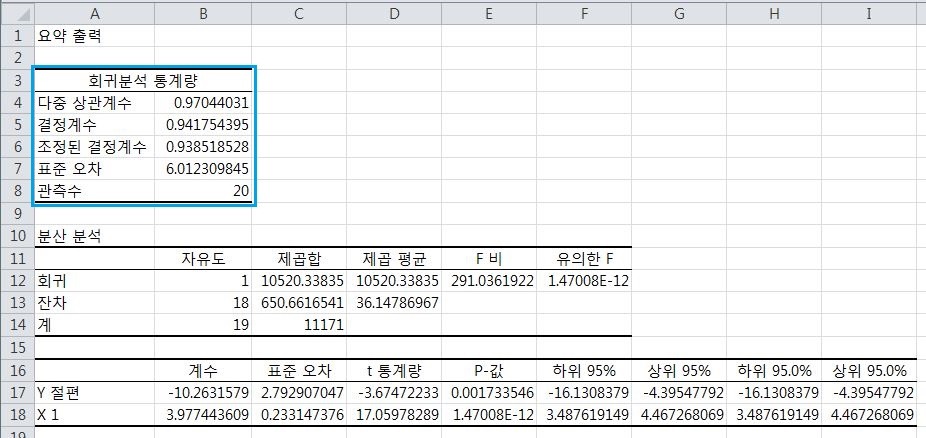Click the '상위 95.0%' header cell
The width and height of the screenshot is (926, 438).
coord(869,370)
